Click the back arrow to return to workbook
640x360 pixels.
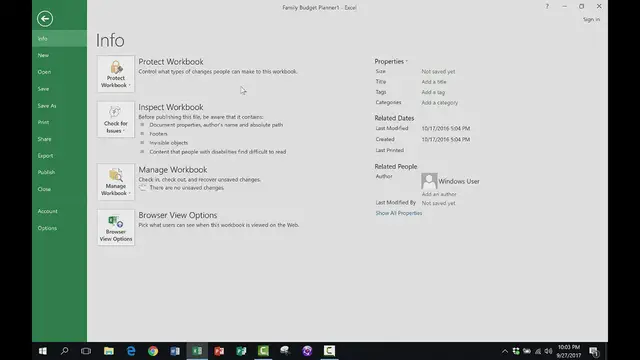(x=45, y=18)
